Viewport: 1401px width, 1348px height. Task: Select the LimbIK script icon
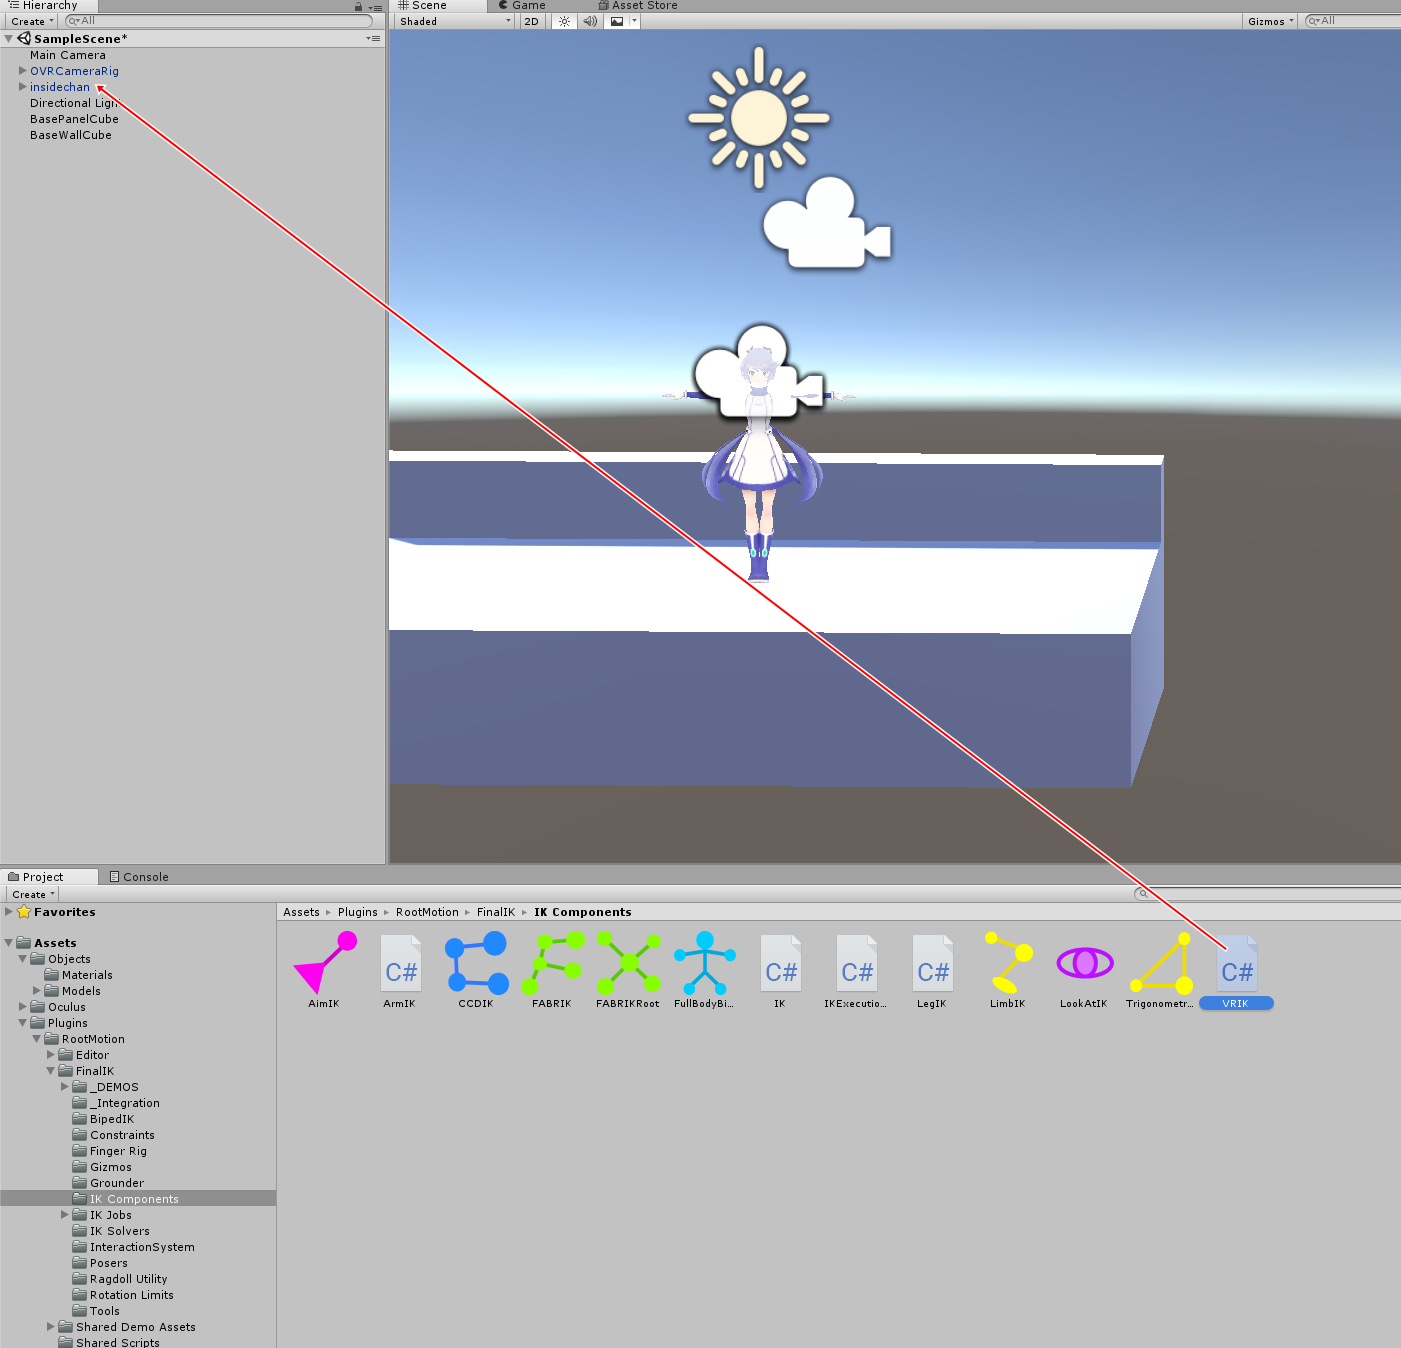[x=1008, y=963]
